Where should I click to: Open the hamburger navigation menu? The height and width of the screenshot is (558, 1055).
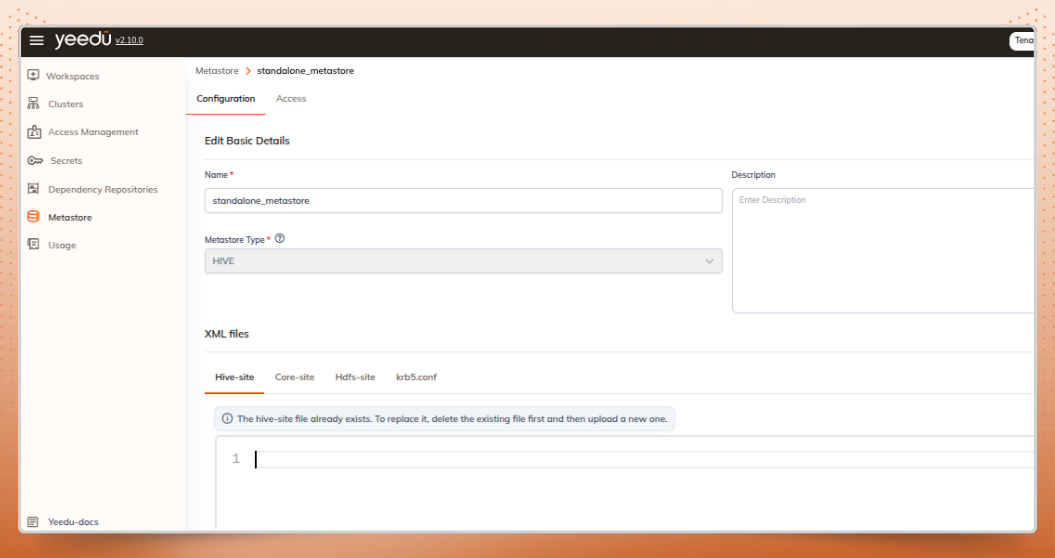pyautogui.click(x=36, y=40)
